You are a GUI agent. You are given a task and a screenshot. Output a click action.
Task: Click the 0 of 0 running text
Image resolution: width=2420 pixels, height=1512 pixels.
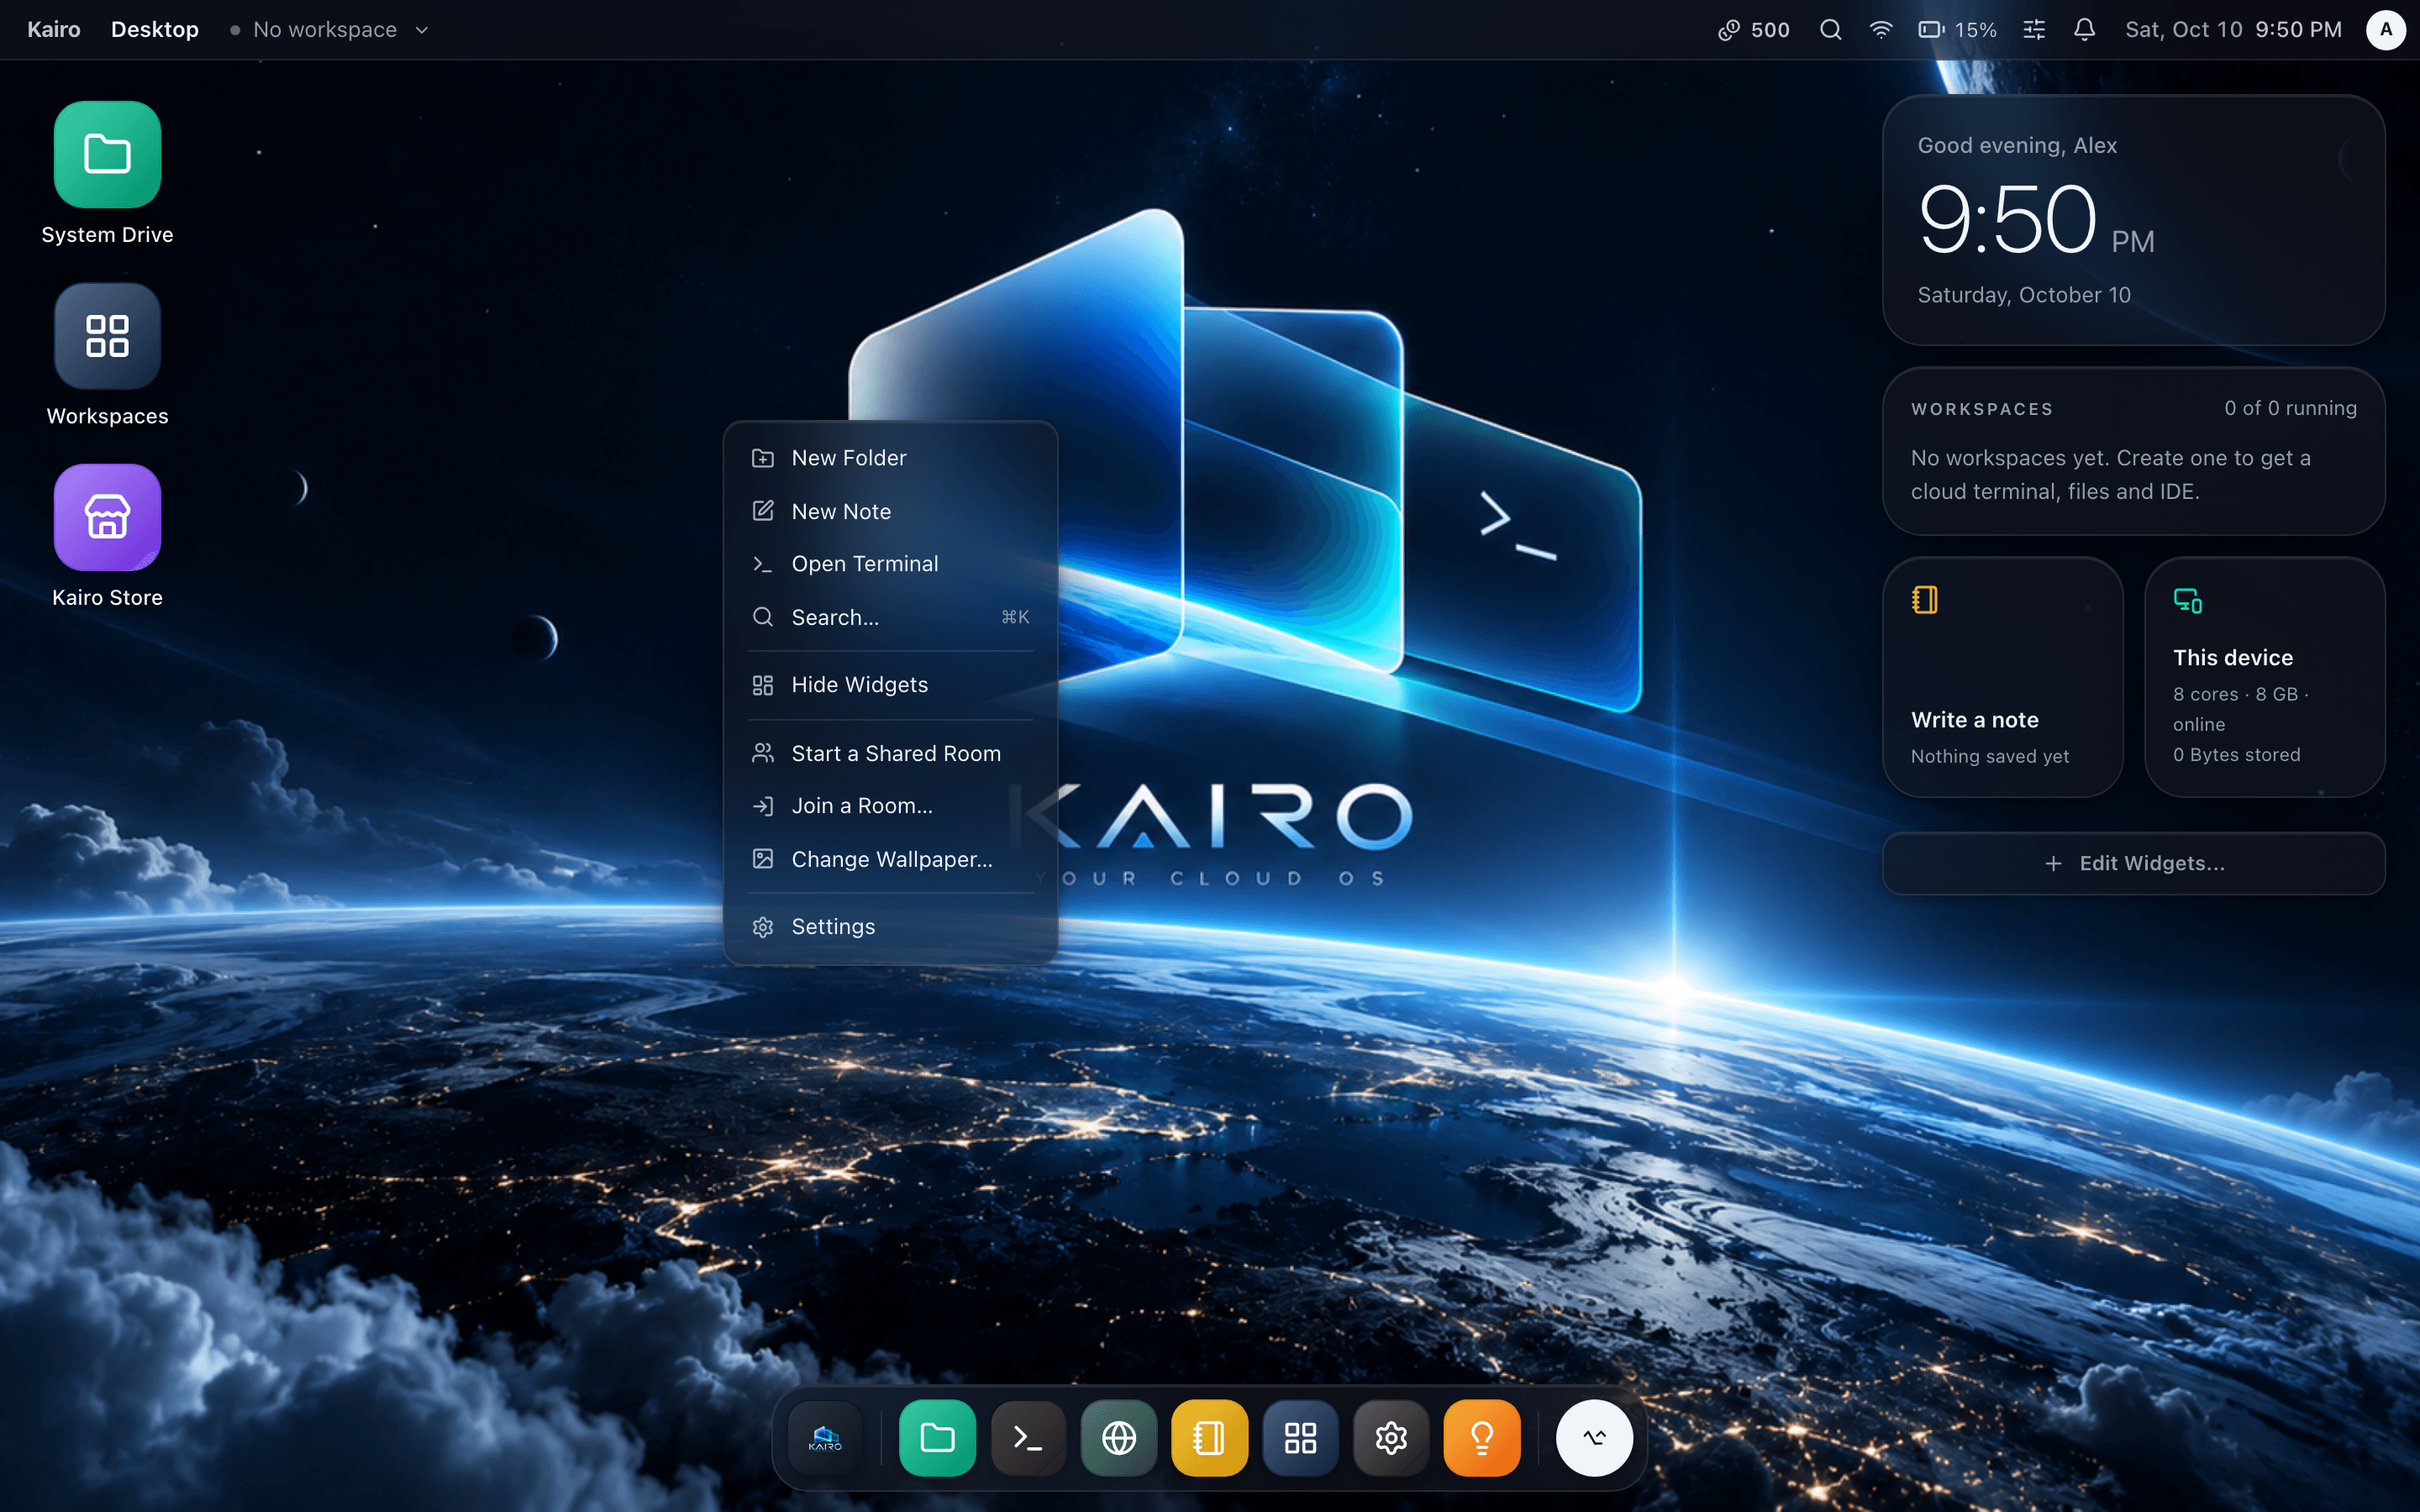(x=2290, y=408)
